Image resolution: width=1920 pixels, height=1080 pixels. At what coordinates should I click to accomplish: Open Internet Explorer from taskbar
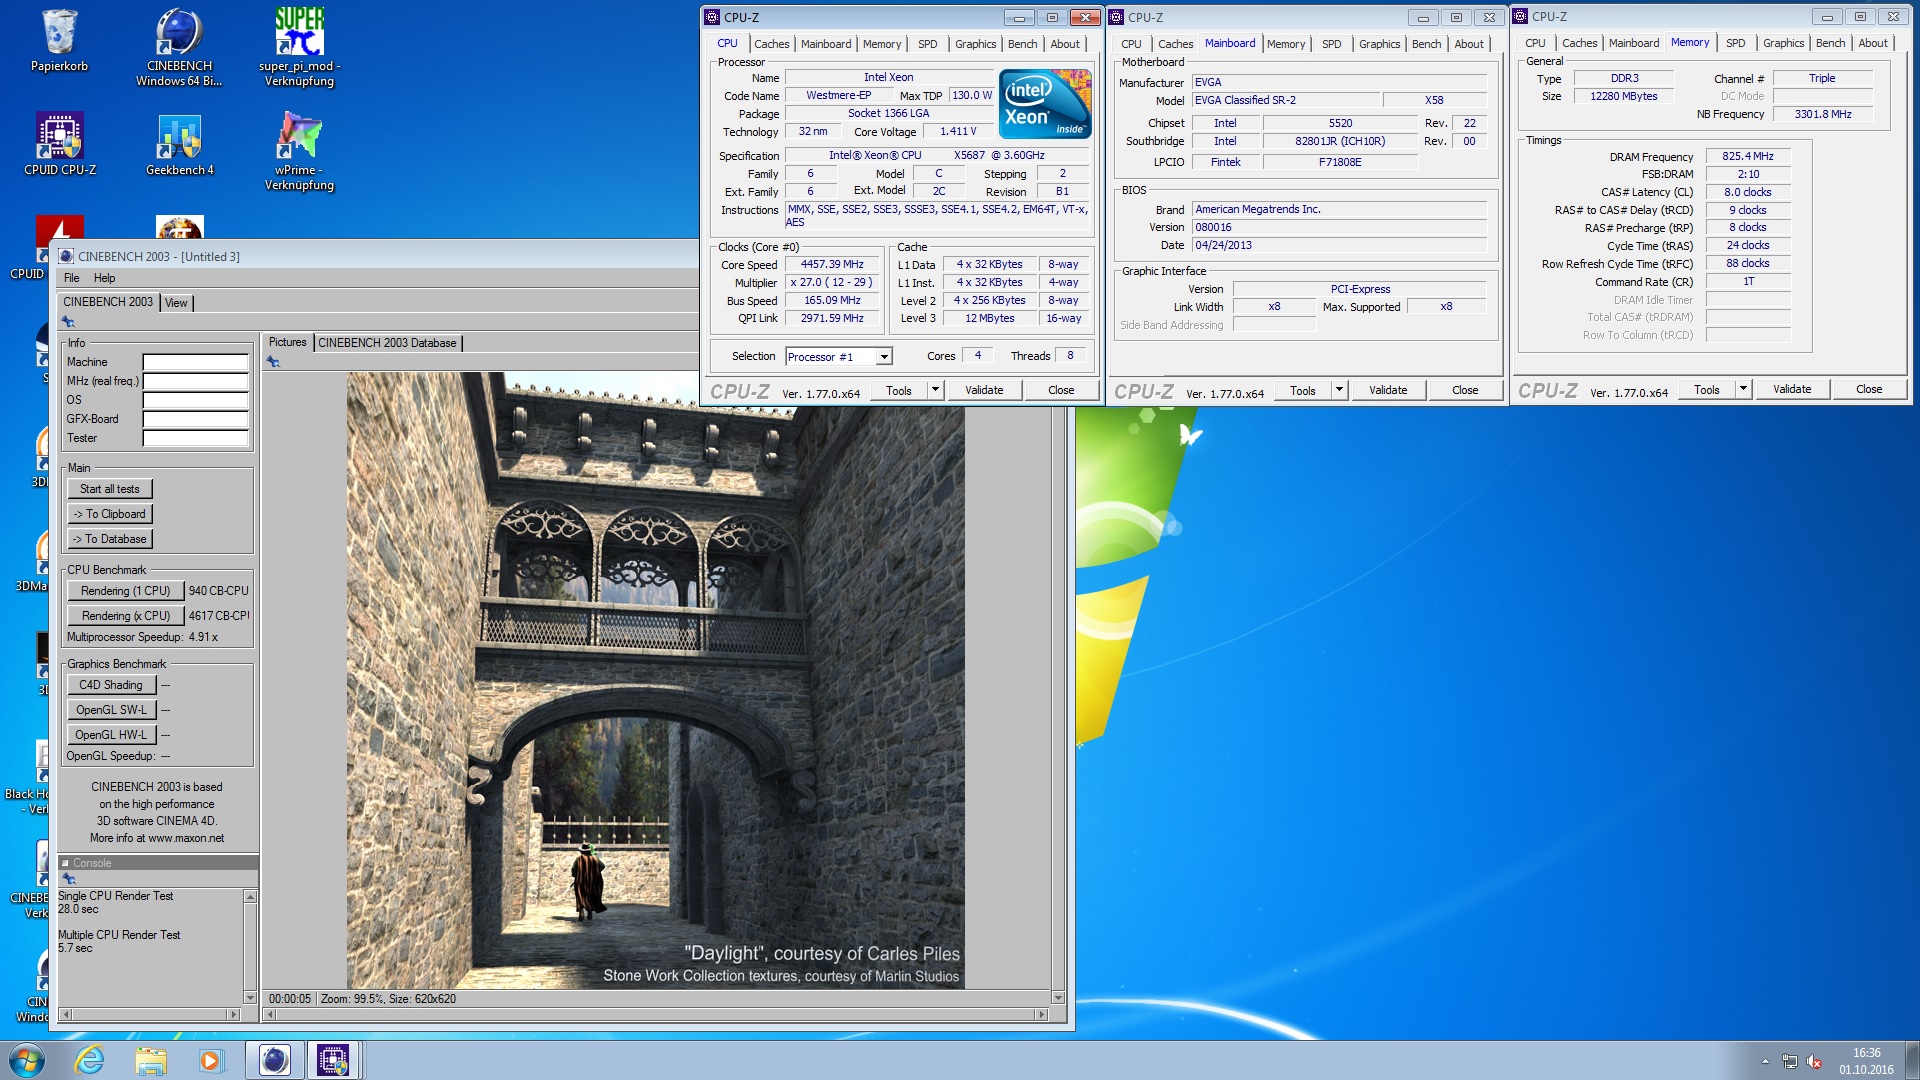pos(90,1060)
